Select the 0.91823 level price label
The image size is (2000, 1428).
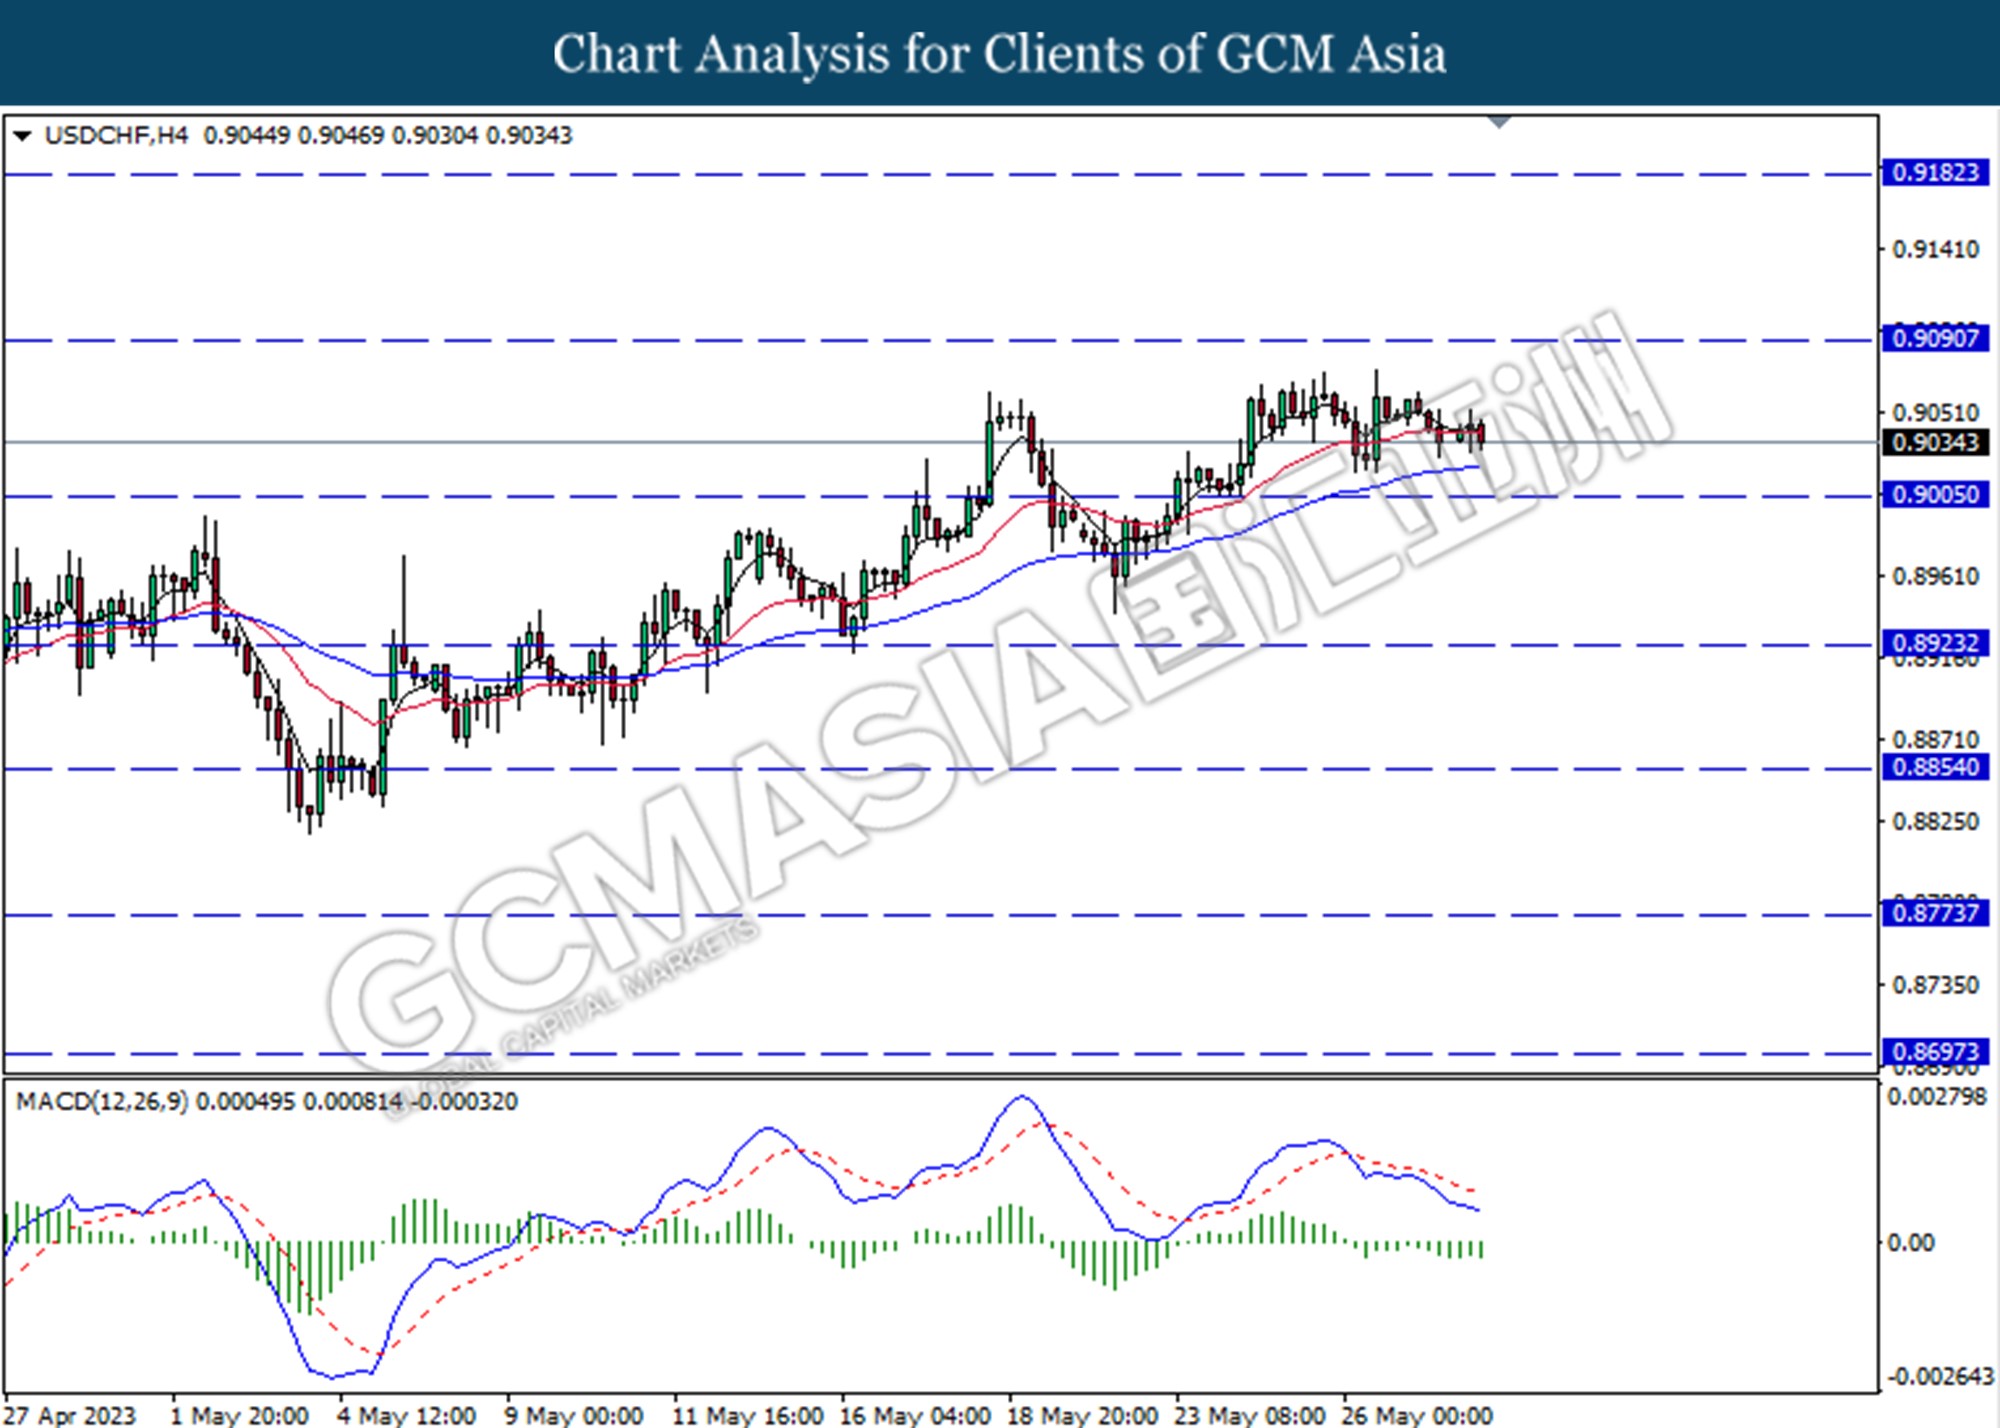tap(1935, 172)
